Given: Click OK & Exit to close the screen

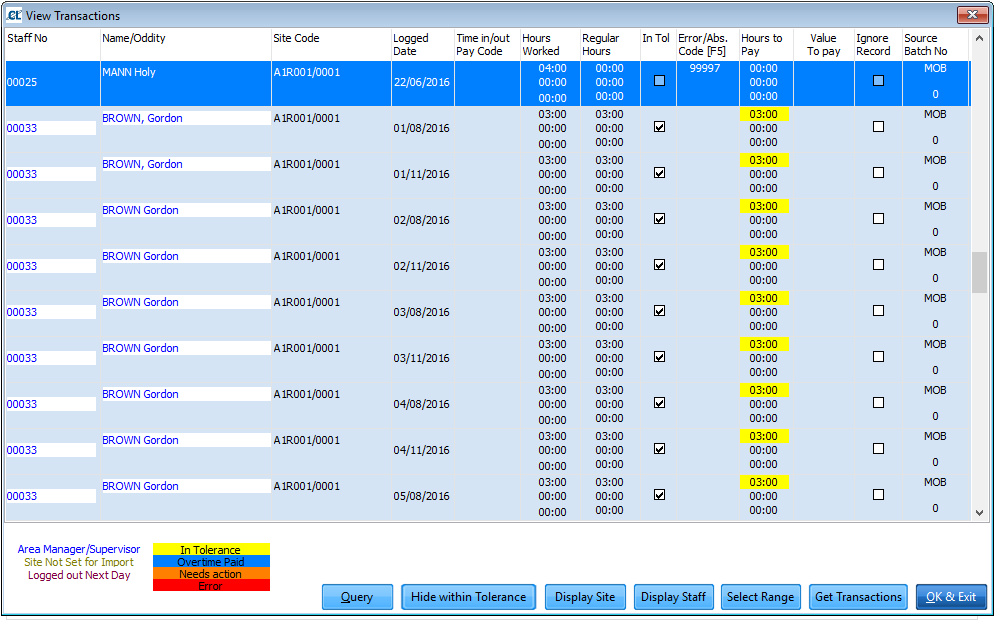Looking at the screenshot, I should [951, 596].
